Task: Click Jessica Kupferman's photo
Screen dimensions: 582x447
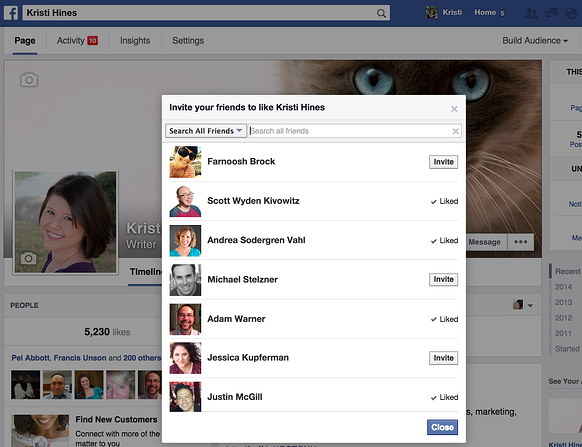Action: point(185,358)
